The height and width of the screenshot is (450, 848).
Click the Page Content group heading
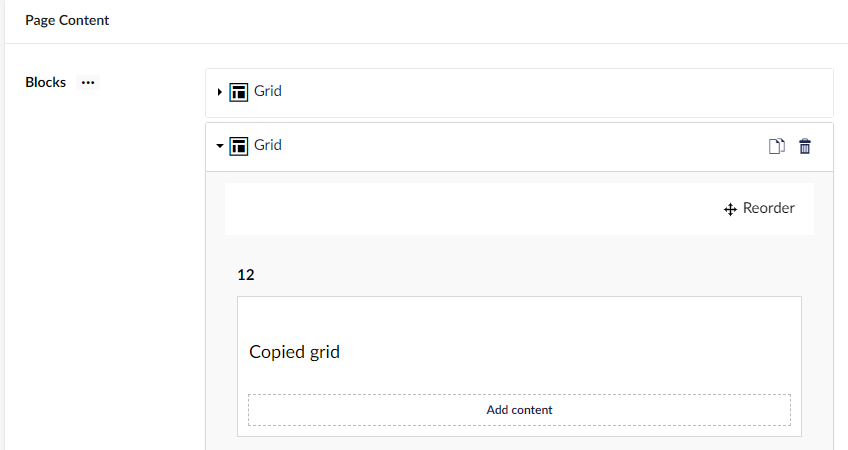[x=67, y=21]
